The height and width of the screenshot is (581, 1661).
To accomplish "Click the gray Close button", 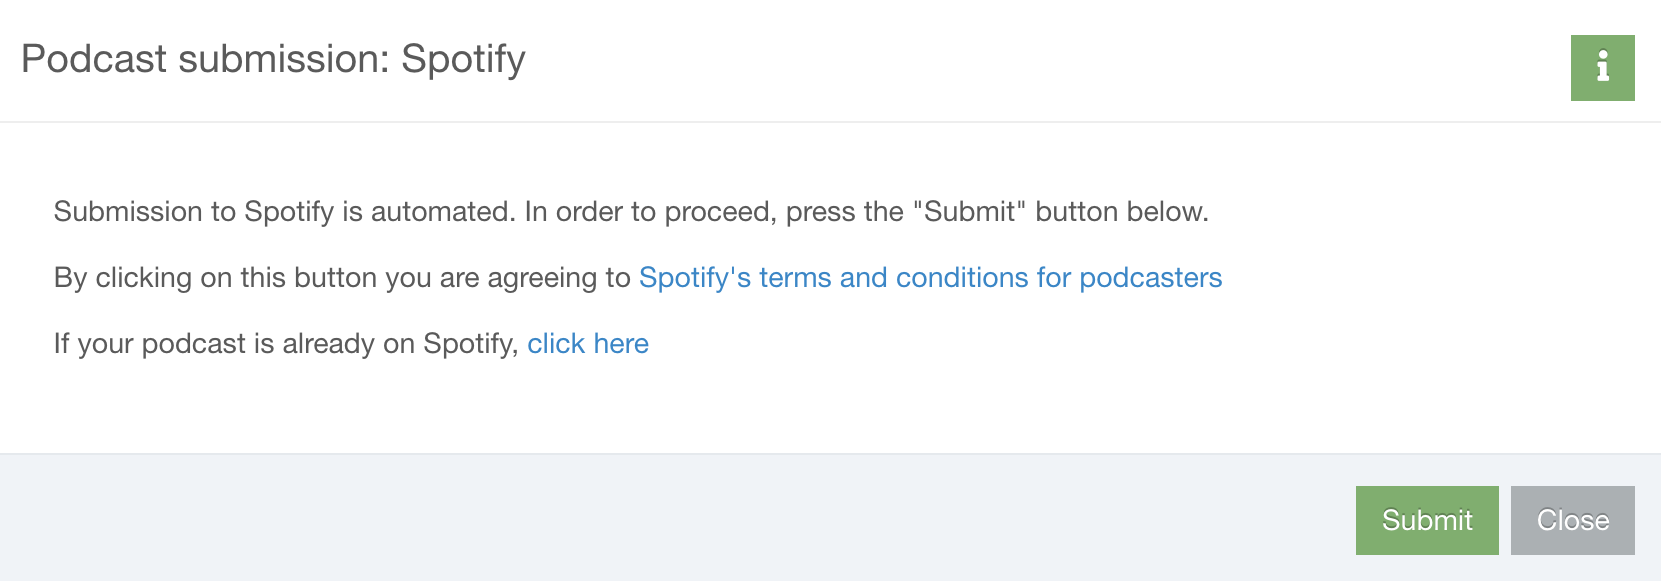I will [1573, 520].
